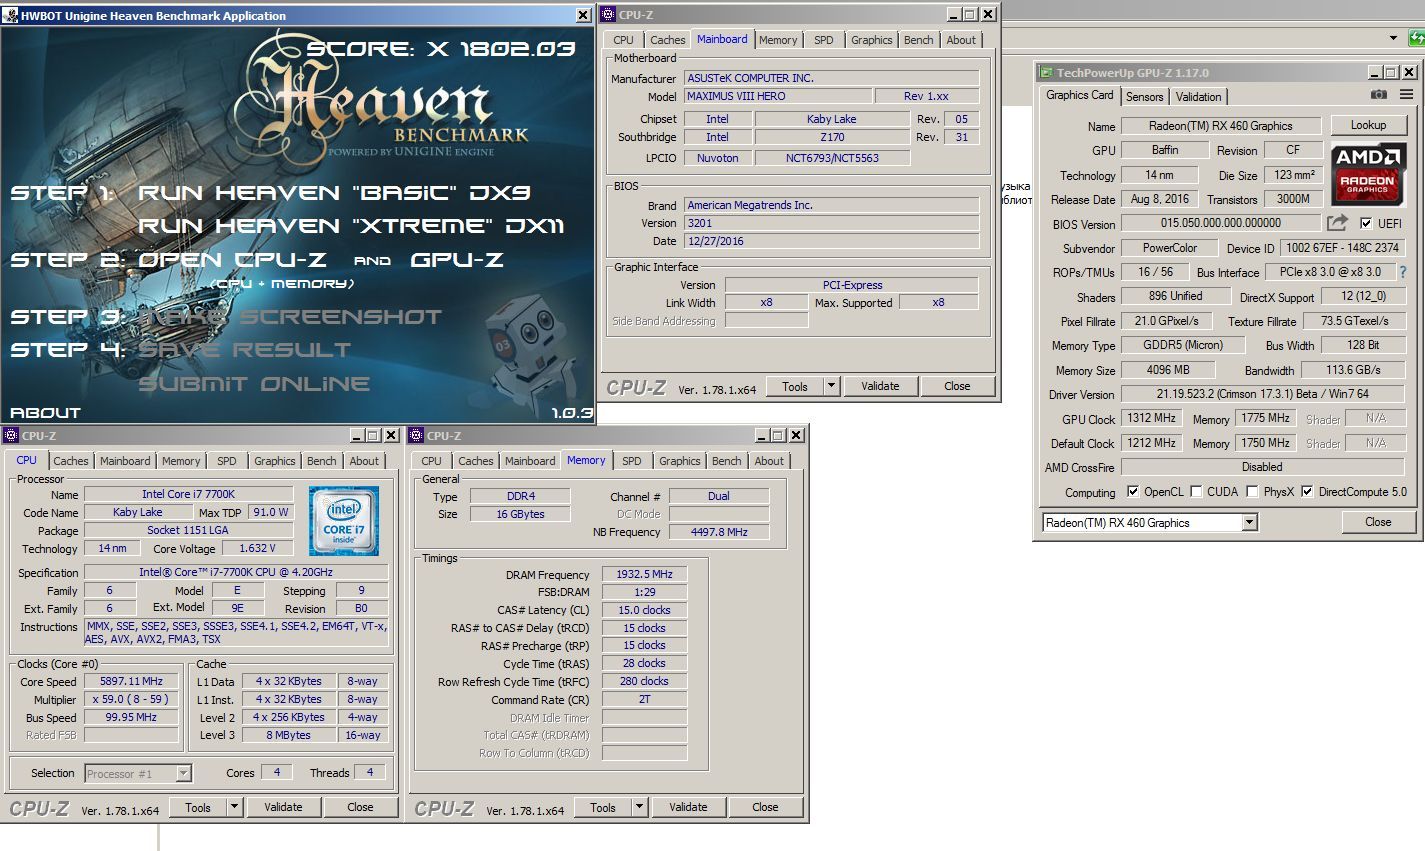Click the Heaven score X 1802.03
The height and width of the screenshot is (851, 1425).
coord(441,48)
